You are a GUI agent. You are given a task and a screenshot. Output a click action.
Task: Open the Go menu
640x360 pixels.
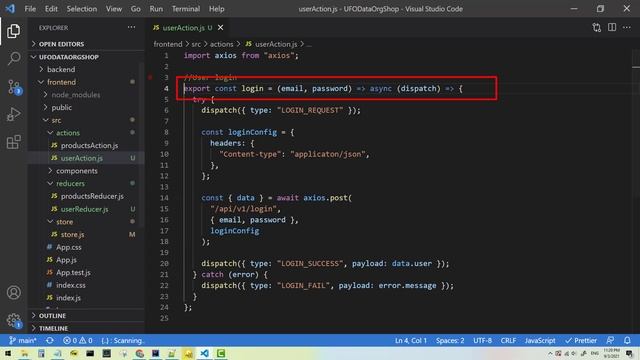(136, 9)
